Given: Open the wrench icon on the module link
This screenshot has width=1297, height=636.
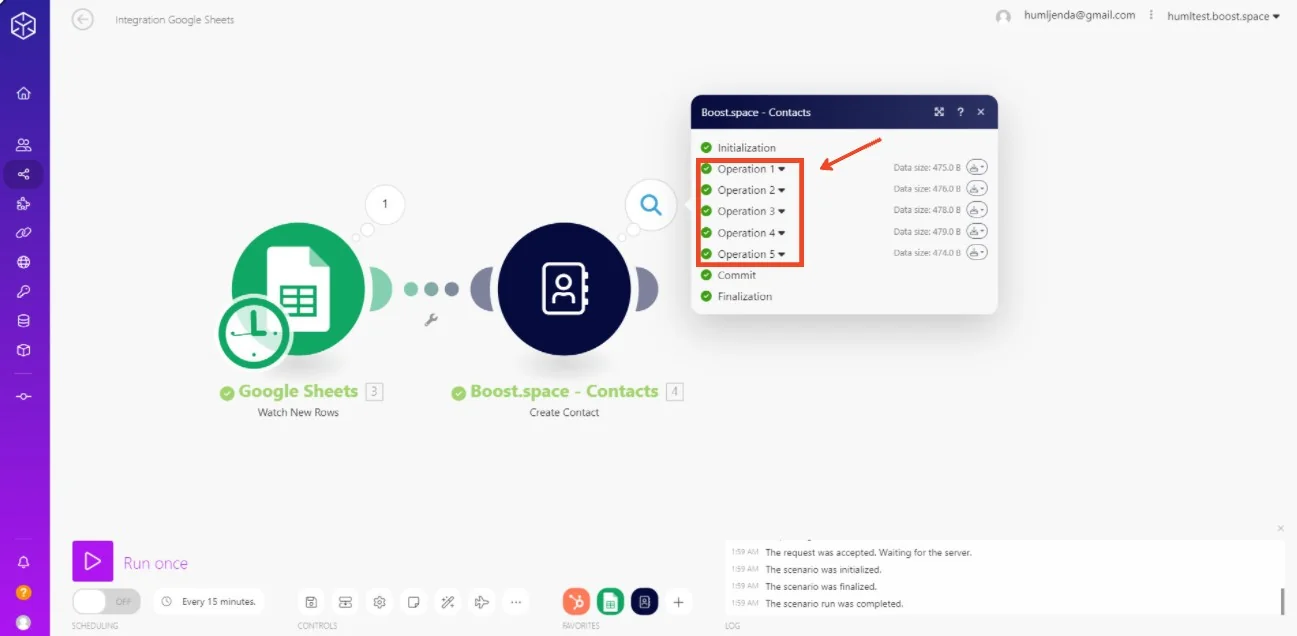Looking at the screenshot, I should [x=431, y=320].
